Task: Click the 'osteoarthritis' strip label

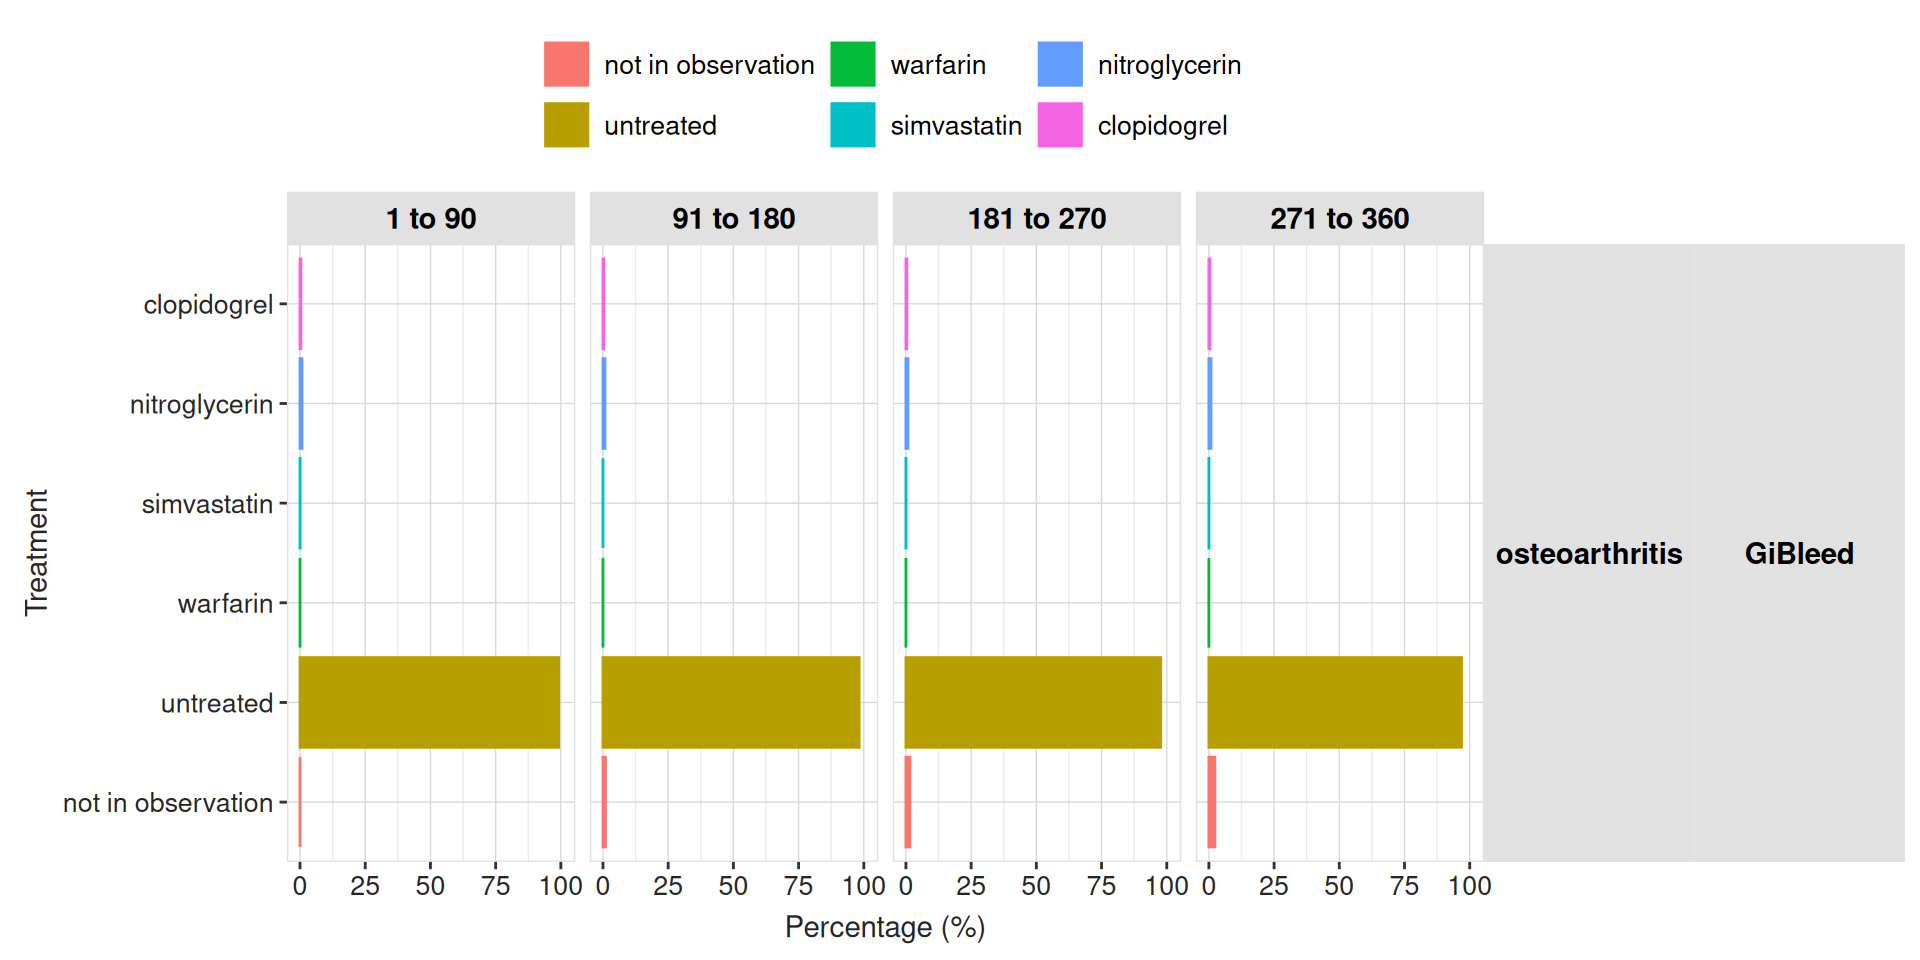Action: point(1588,554)
